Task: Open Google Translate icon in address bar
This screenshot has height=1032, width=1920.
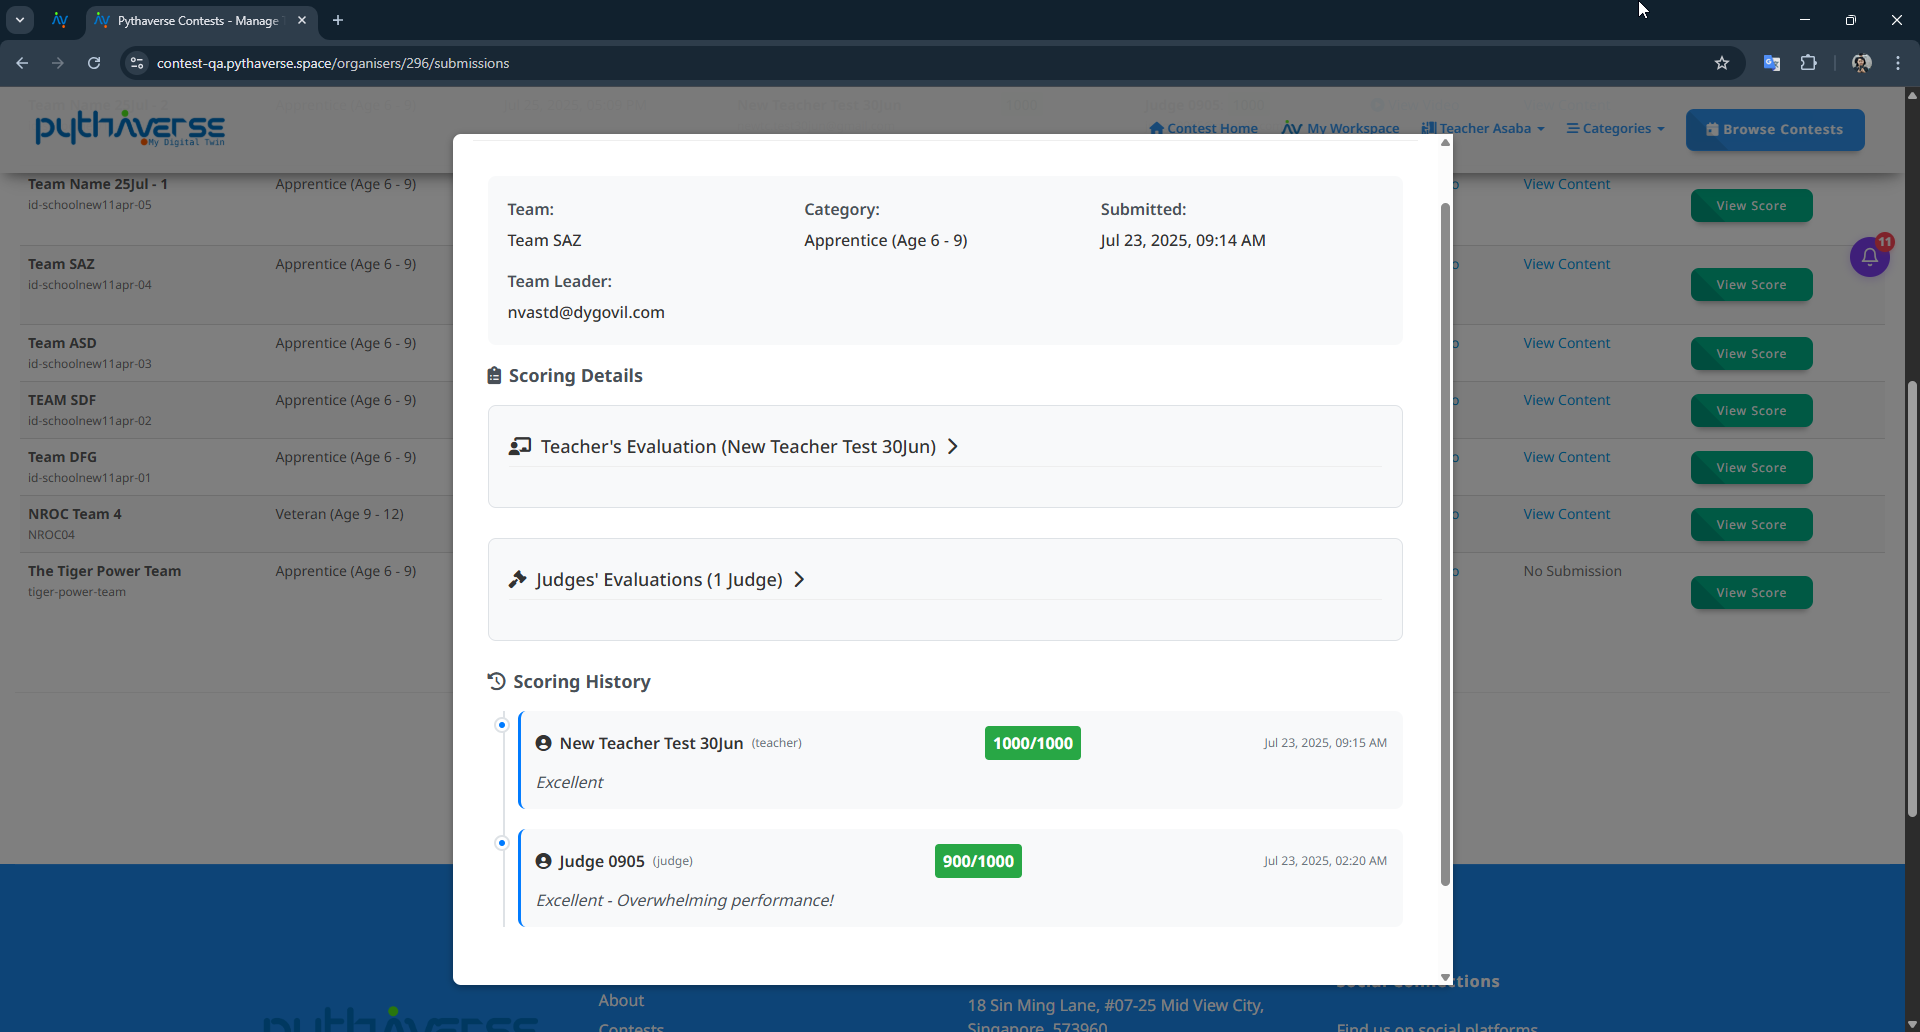Action: click(1772, 63)
